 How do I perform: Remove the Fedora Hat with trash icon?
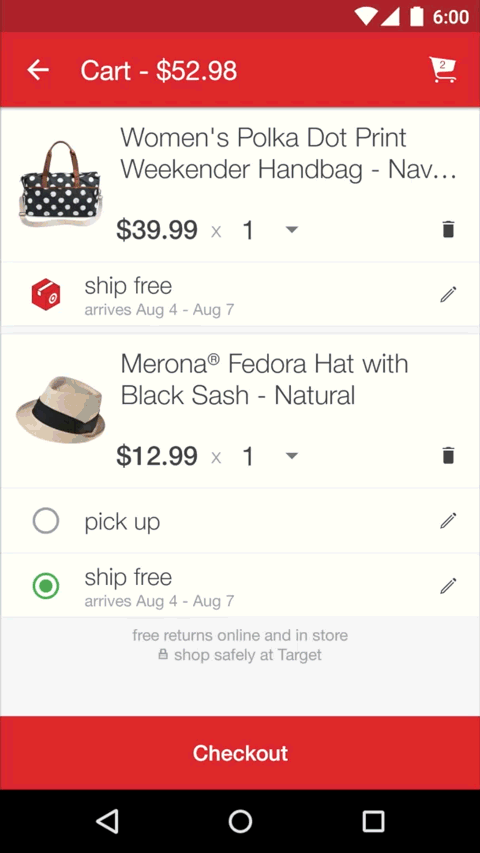[x=448, y=455]
